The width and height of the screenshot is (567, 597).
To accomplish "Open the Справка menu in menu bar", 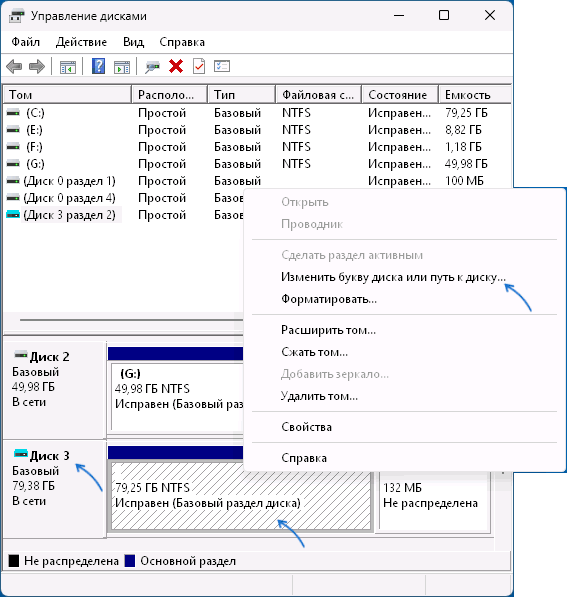I will [x=182, y=42].
